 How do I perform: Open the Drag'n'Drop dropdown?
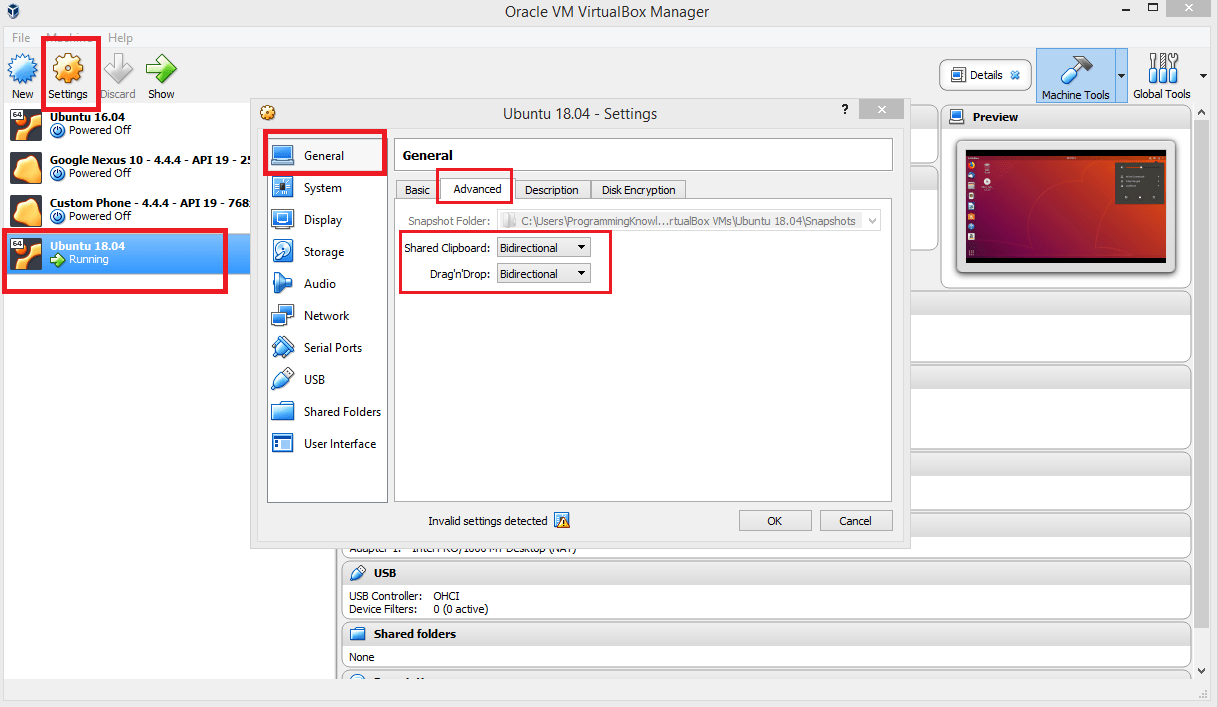click(544, 273)
